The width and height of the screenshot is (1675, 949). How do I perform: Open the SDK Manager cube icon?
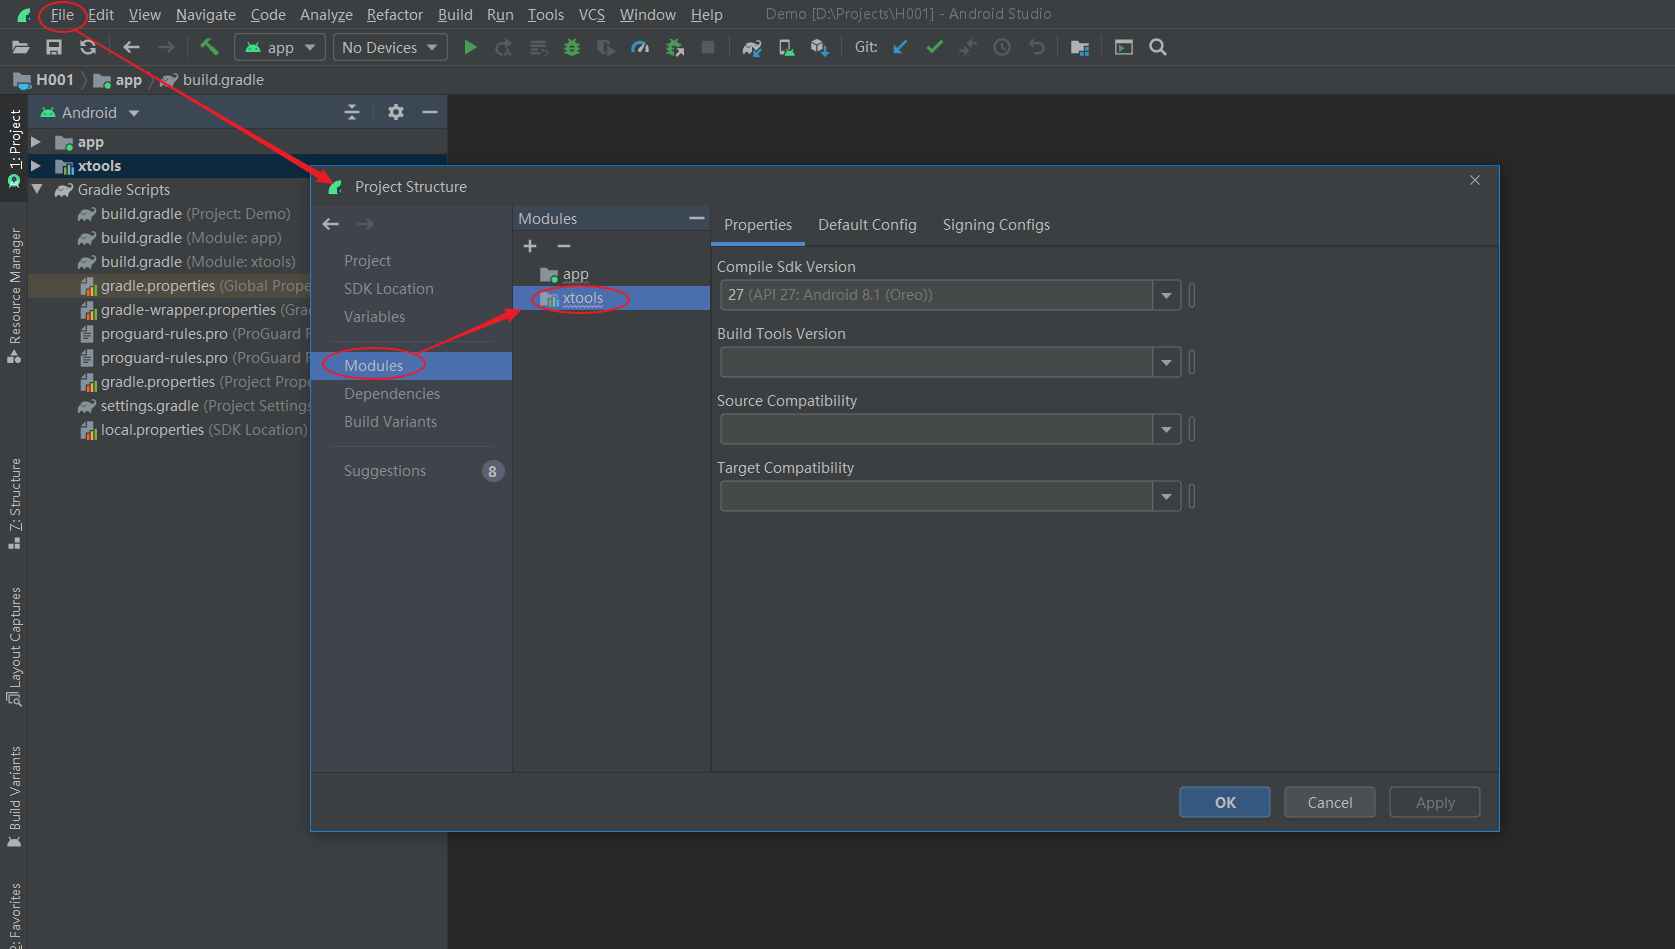tap(820, 47)
